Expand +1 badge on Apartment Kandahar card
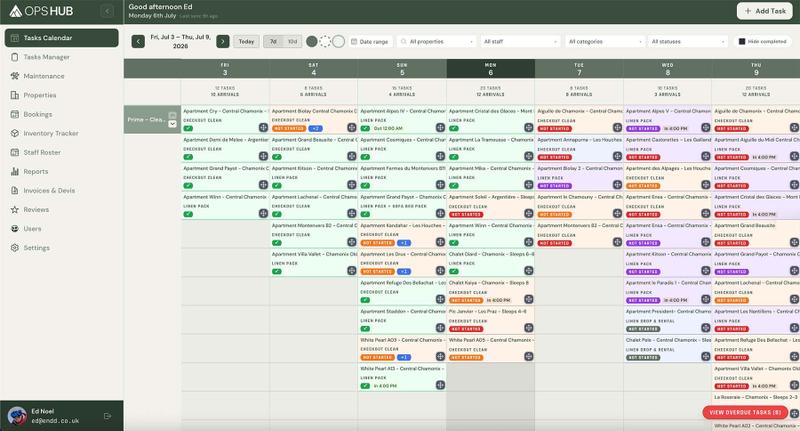800x431 pixels. coord(404,243)
